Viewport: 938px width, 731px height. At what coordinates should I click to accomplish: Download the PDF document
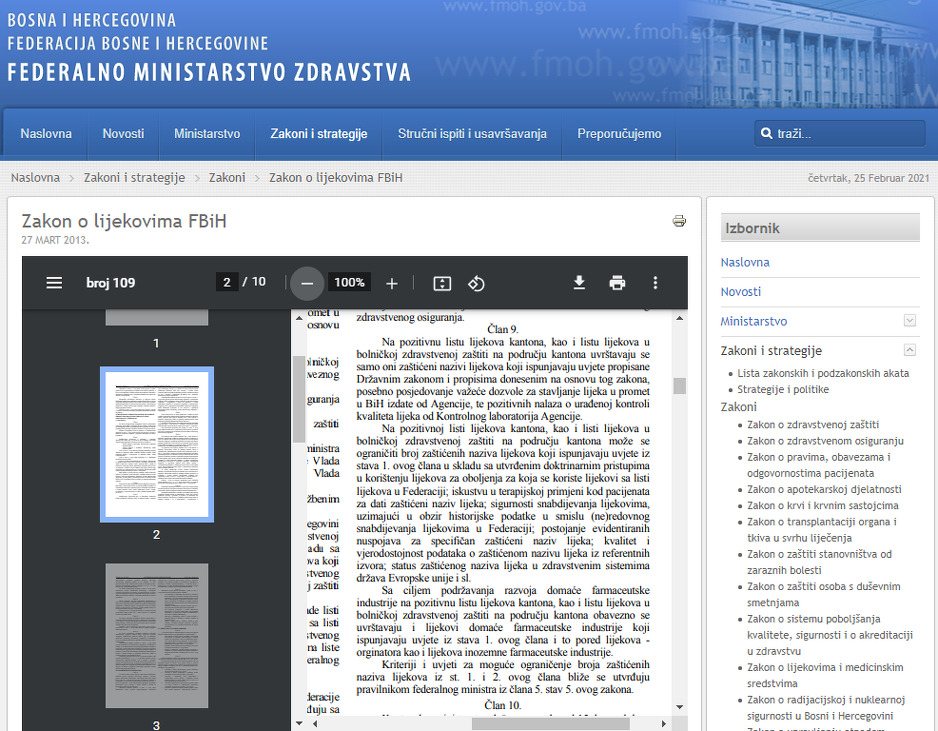[579, 283]
